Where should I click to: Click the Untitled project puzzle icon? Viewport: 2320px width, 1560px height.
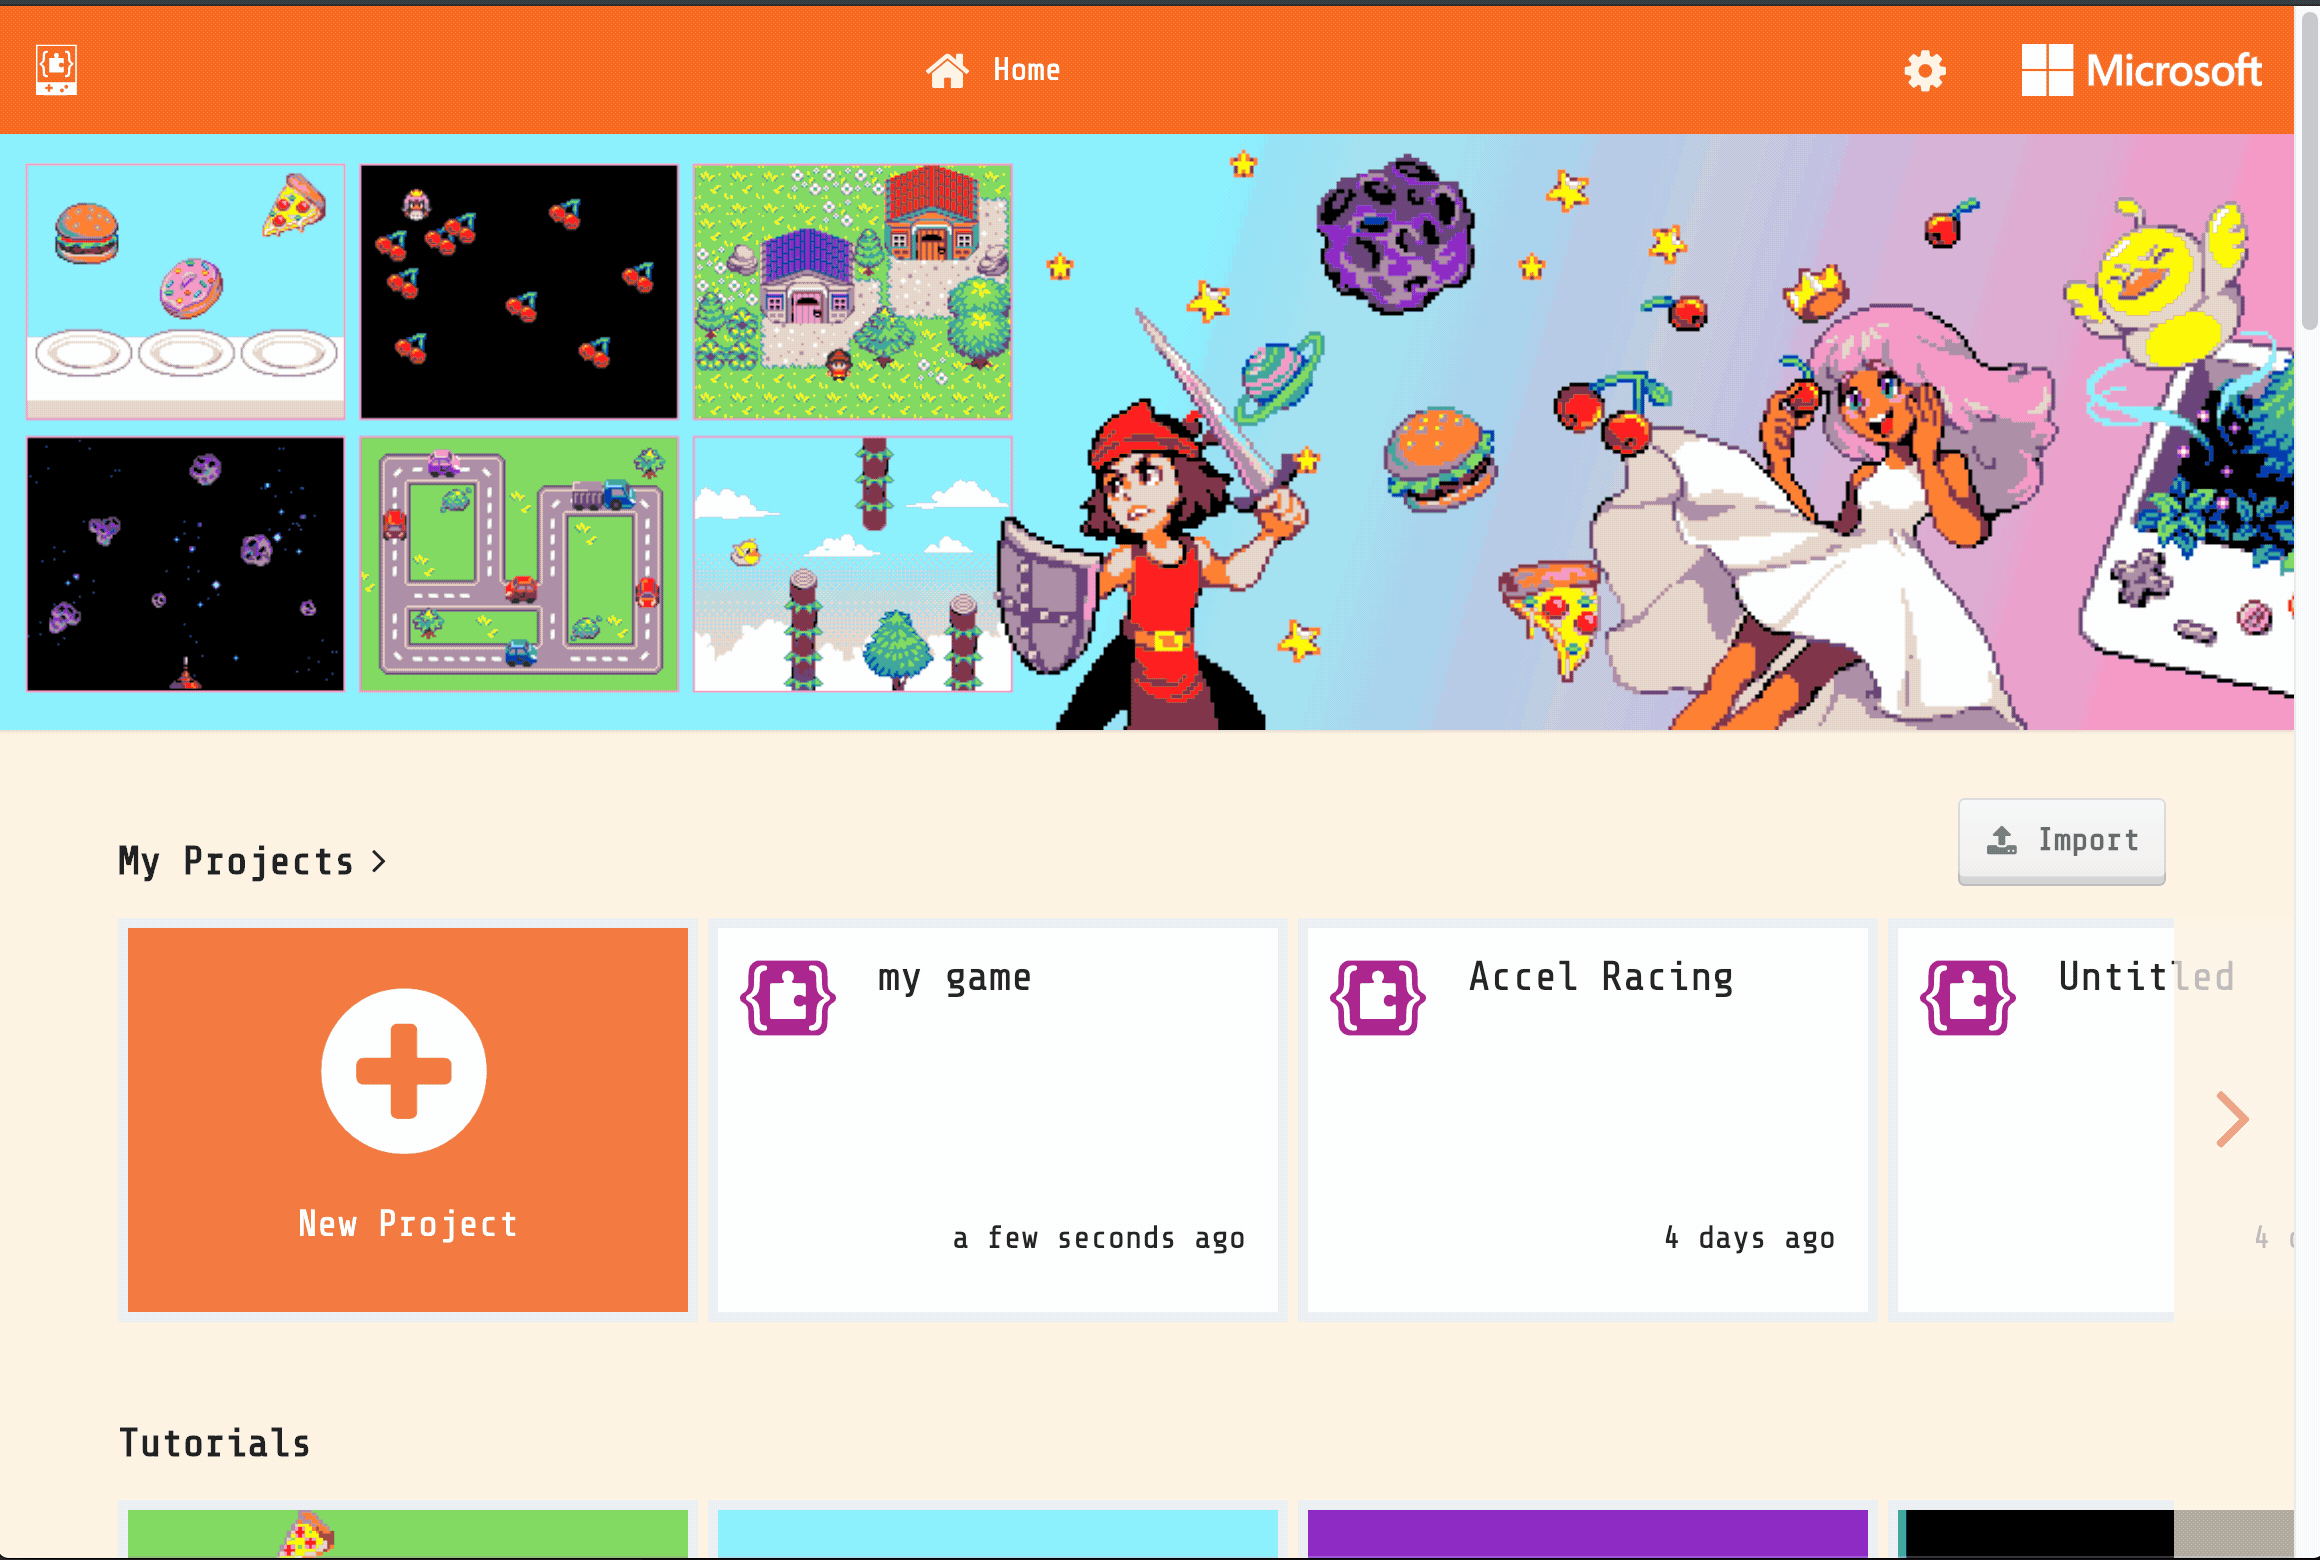click(1968, 997)
